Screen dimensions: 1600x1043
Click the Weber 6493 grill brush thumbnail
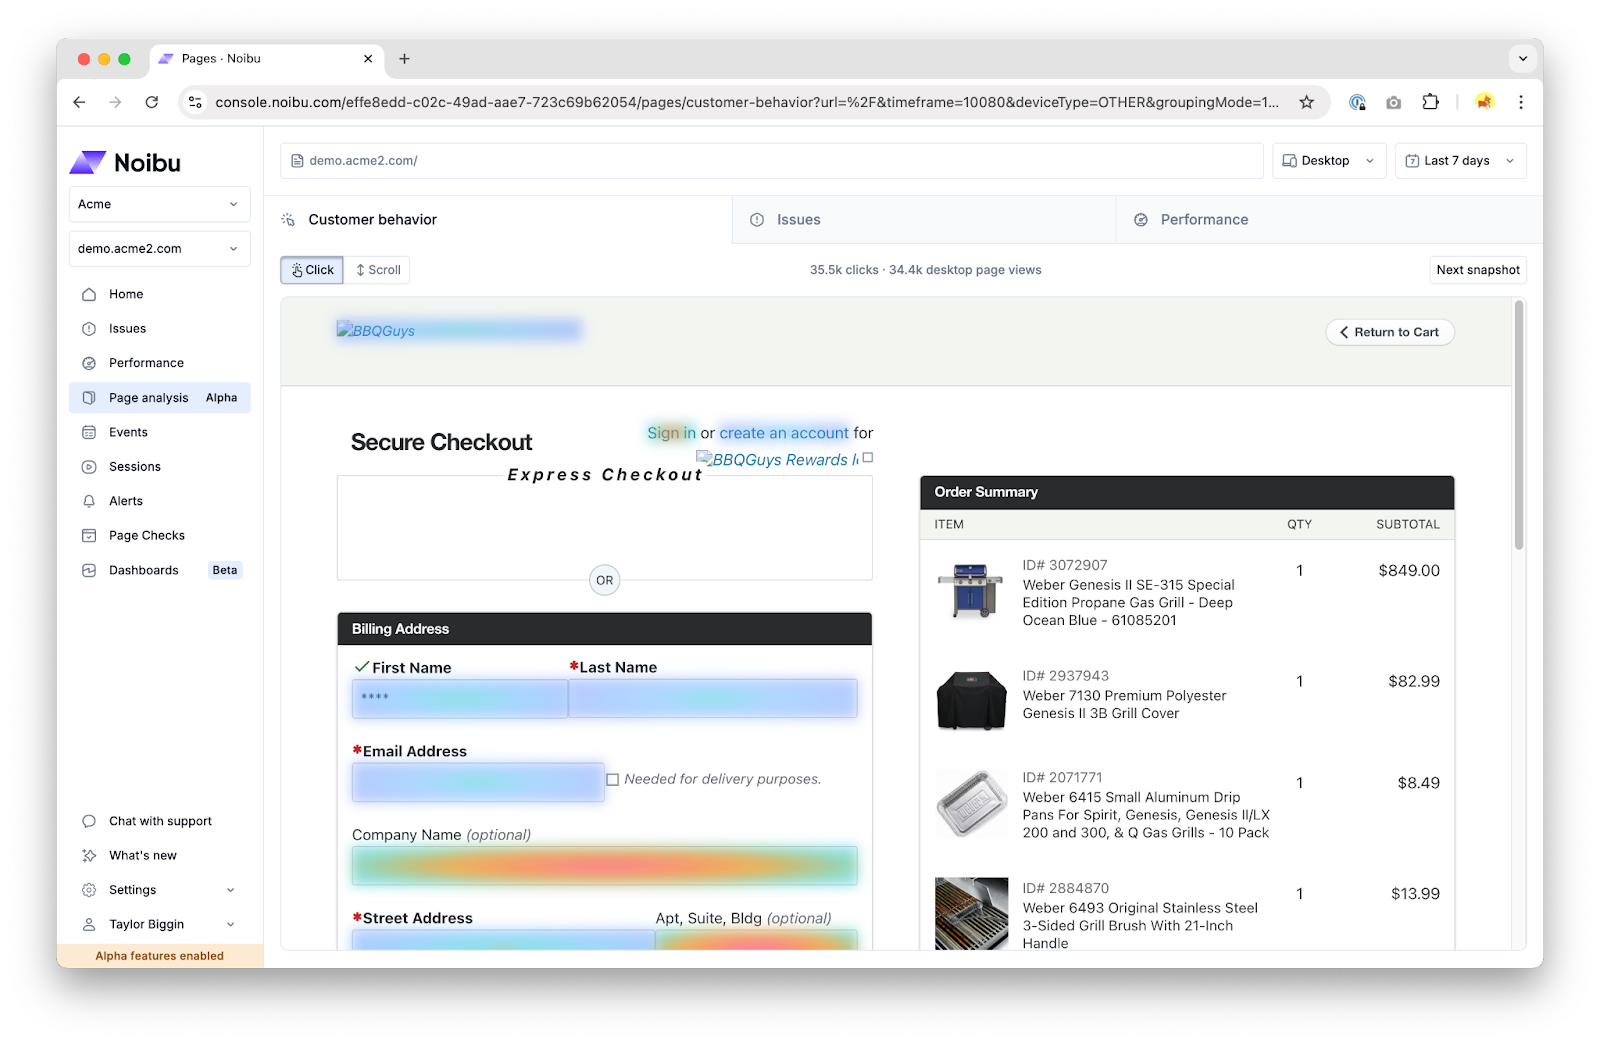click(x=971, y=913)
